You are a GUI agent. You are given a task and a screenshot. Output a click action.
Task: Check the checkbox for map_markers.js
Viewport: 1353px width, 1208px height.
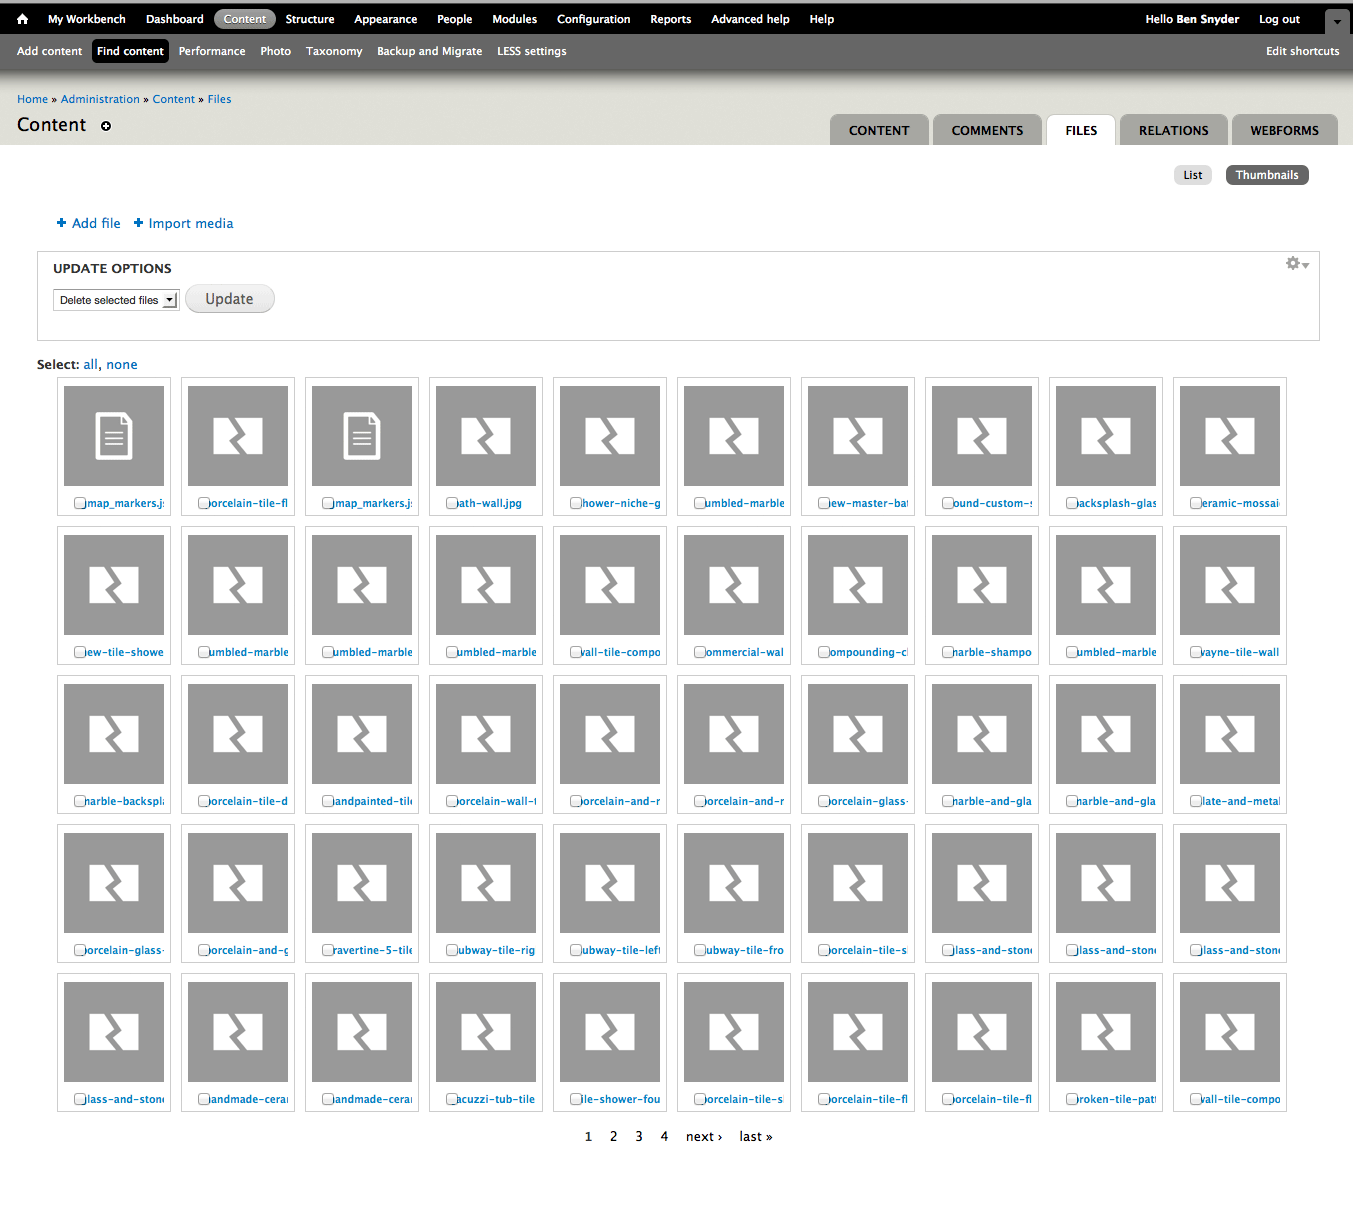pos(80,503)
